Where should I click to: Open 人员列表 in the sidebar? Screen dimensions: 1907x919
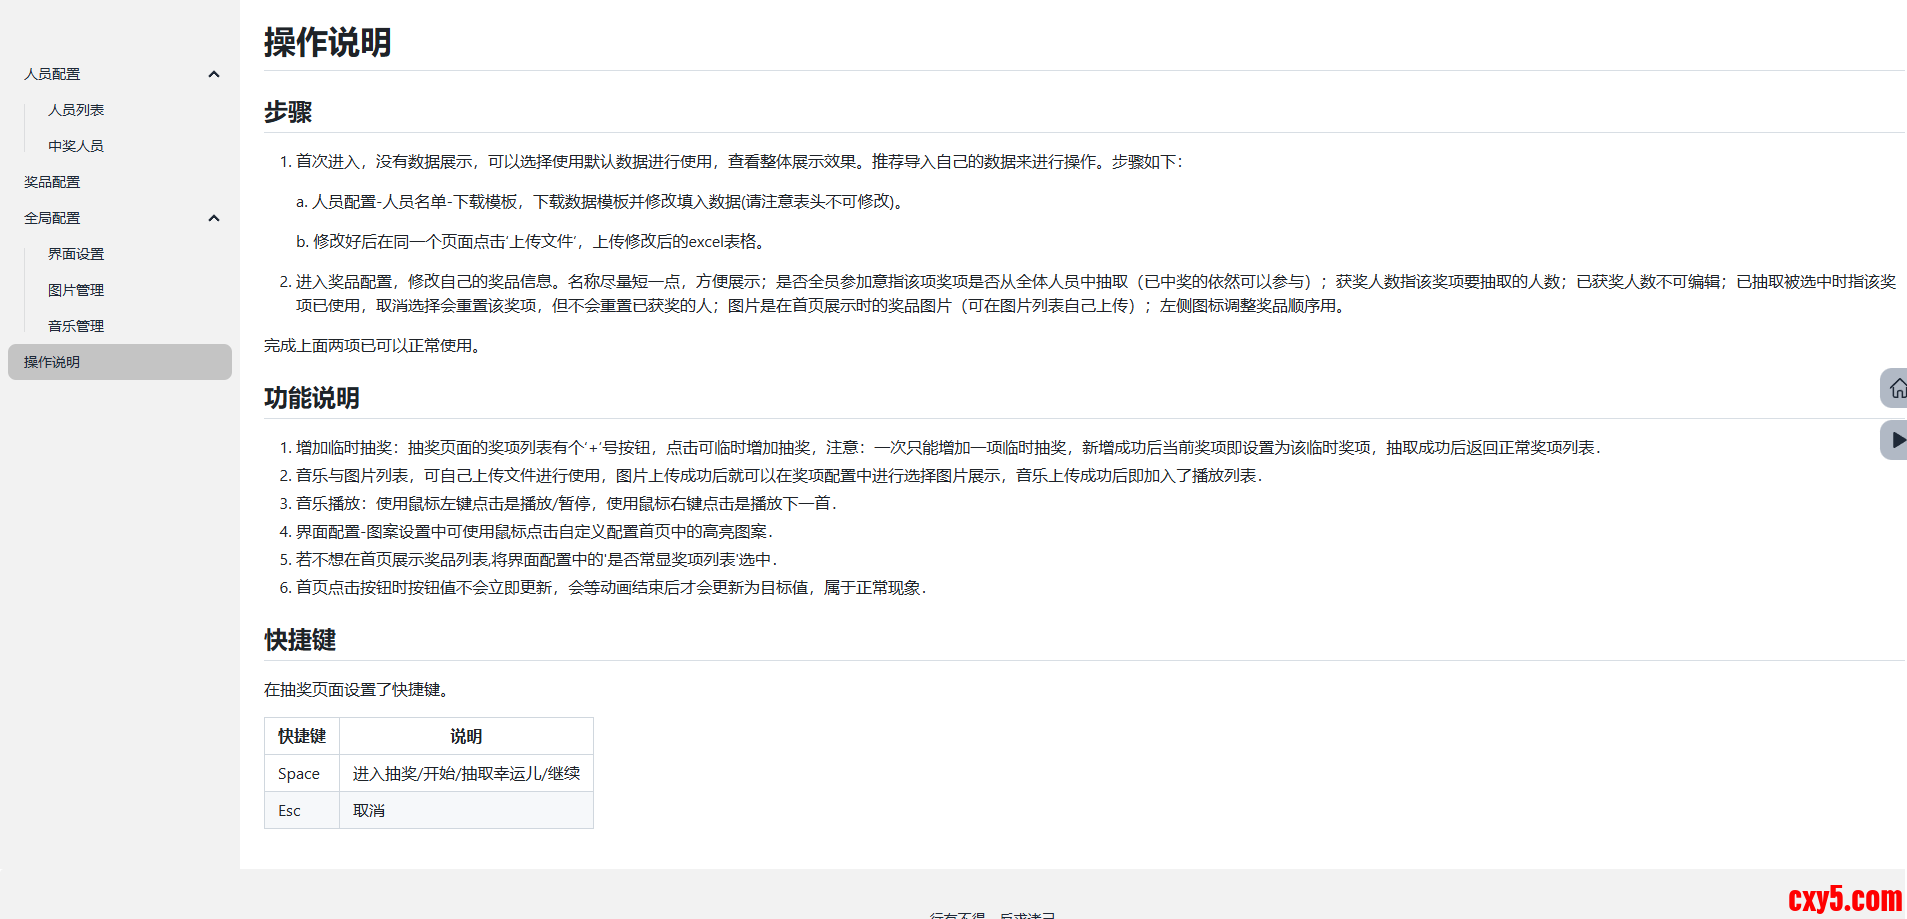(76, 110)
